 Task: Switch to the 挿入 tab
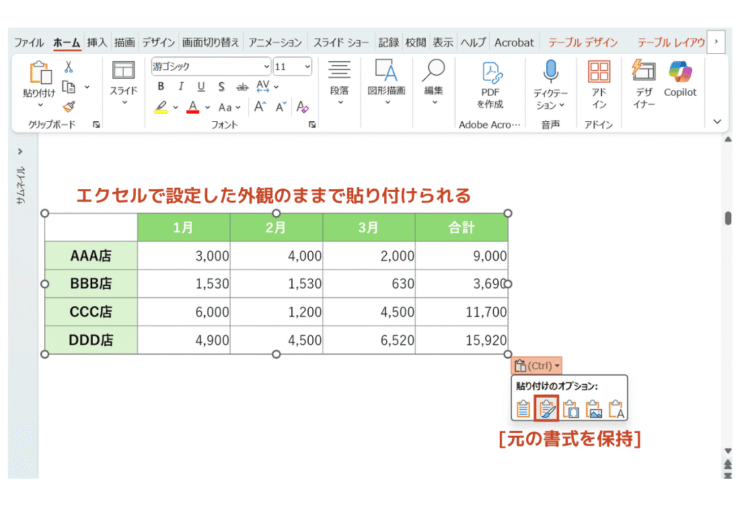pos(97,42)
